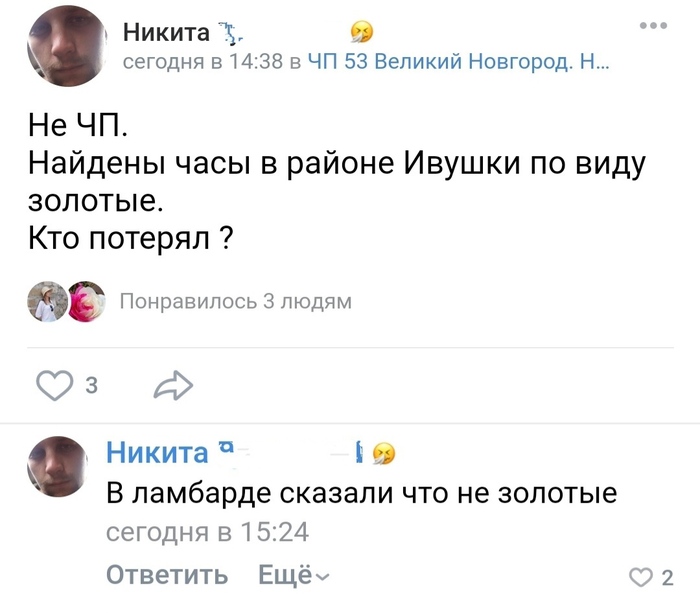Viewport: 700px width, 613px height.
Task: Like the comment about the pawnshop
Action: [x=641, y=577]
